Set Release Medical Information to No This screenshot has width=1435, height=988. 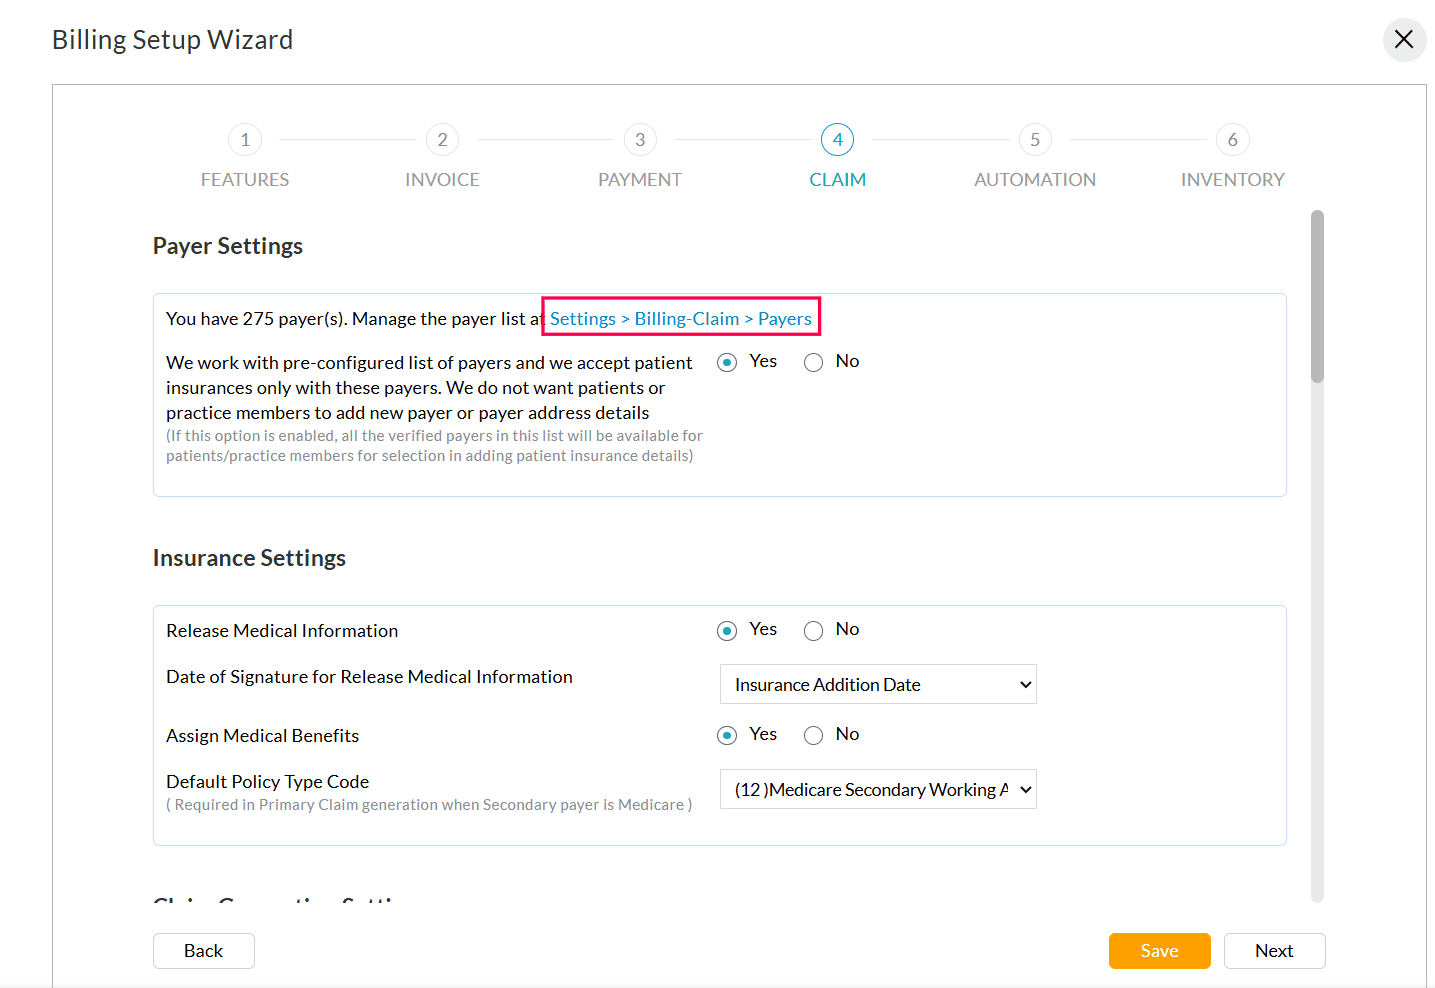pyautogui.click(x=813, y=630)
